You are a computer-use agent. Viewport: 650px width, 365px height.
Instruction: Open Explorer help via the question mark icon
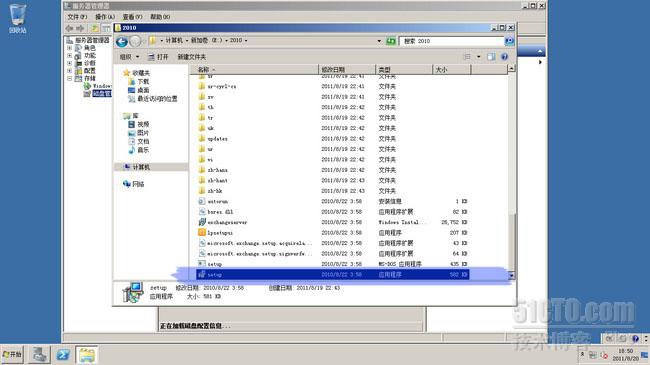(x=504, y=57)
